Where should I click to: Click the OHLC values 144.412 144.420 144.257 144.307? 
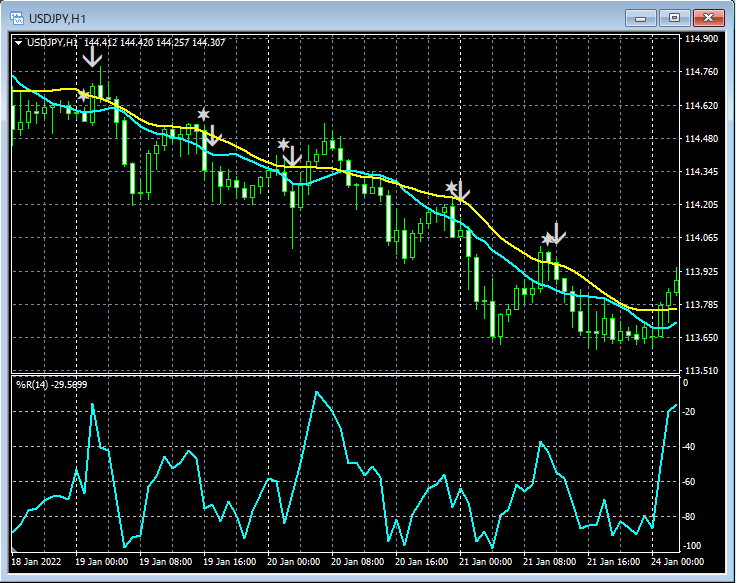click(155, 43)
